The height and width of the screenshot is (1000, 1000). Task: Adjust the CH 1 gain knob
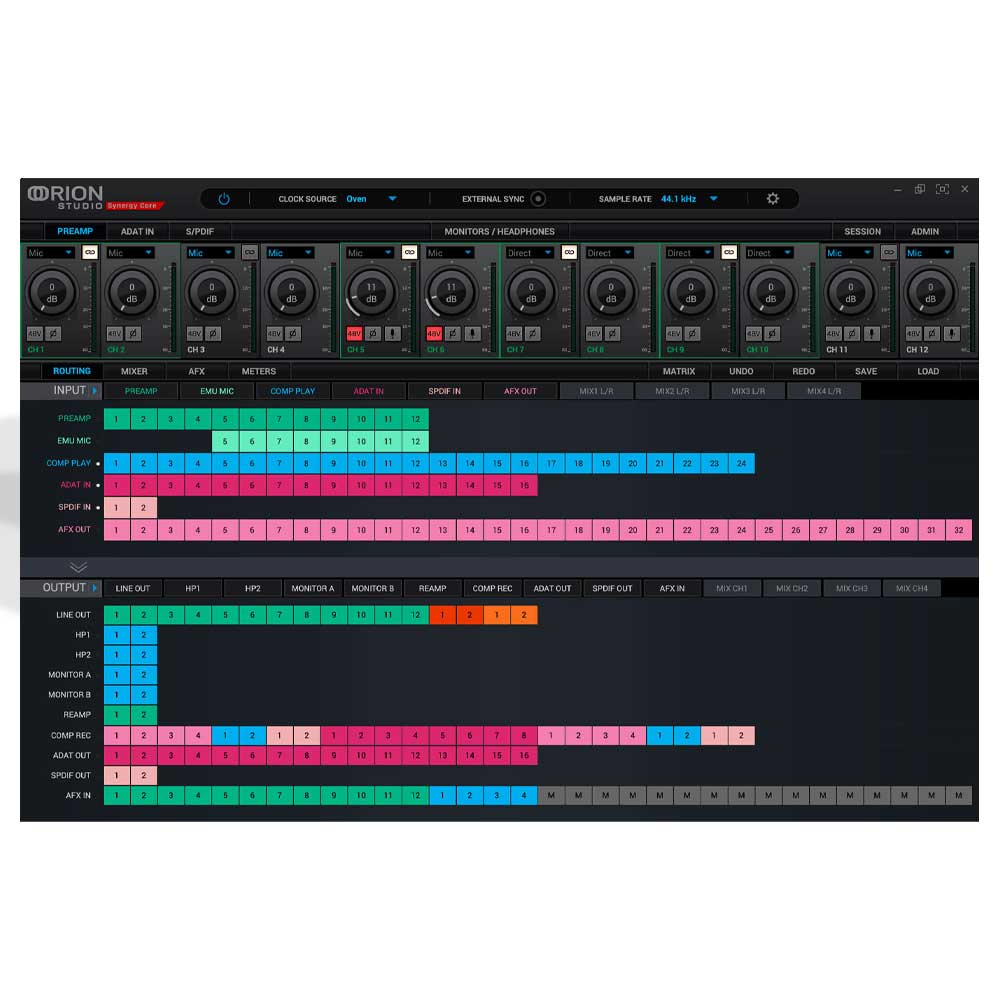pos(52,293)
